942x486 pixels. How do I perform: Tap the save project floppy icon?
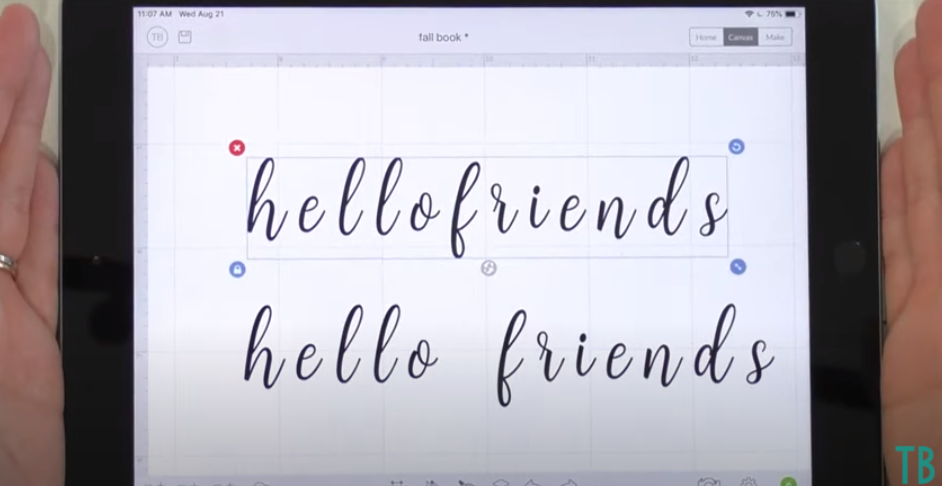pyautogui.click(x=185, y=37)
